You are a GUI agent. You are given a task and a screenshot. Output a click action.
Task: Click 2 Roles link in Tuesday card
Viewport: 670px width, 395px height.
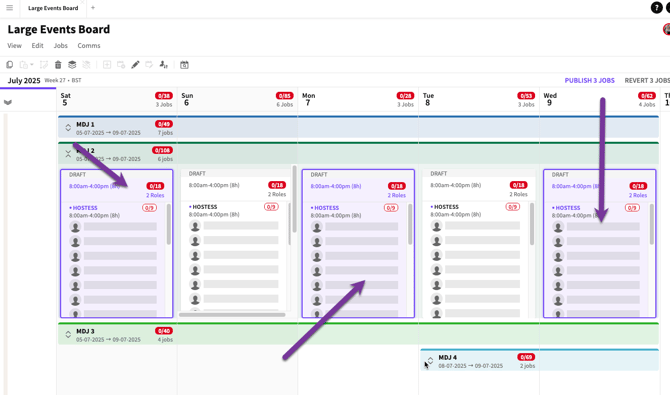(518, 195)
